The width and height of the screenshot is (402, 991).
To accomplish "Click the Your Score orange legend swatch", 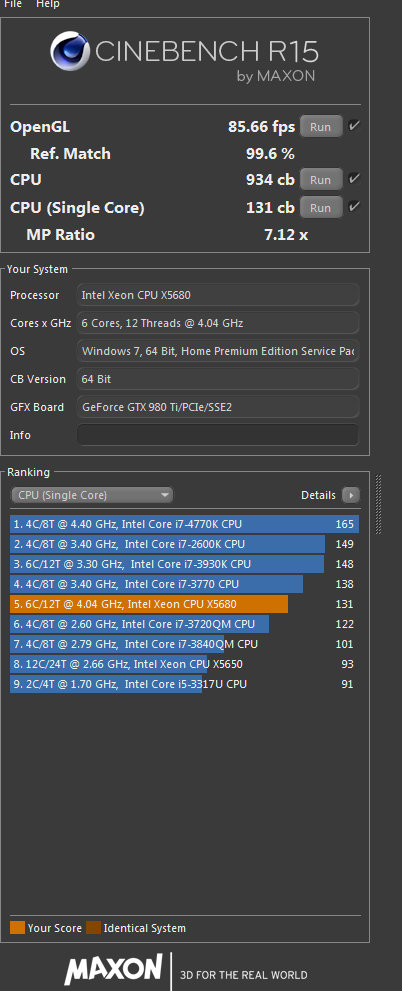I will [x=18, y=928].
